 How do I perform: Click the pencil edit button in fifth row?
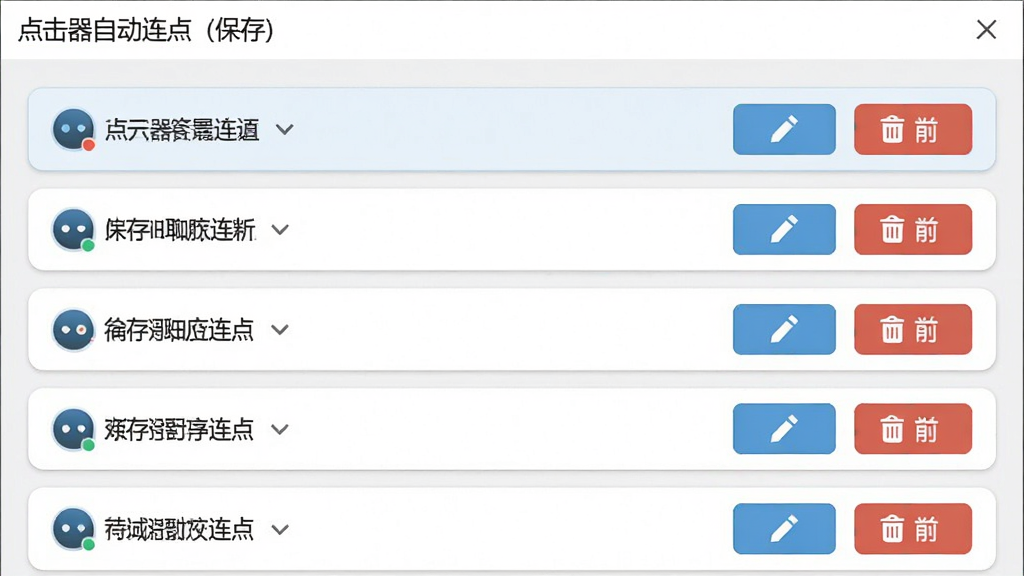point(784,528)
